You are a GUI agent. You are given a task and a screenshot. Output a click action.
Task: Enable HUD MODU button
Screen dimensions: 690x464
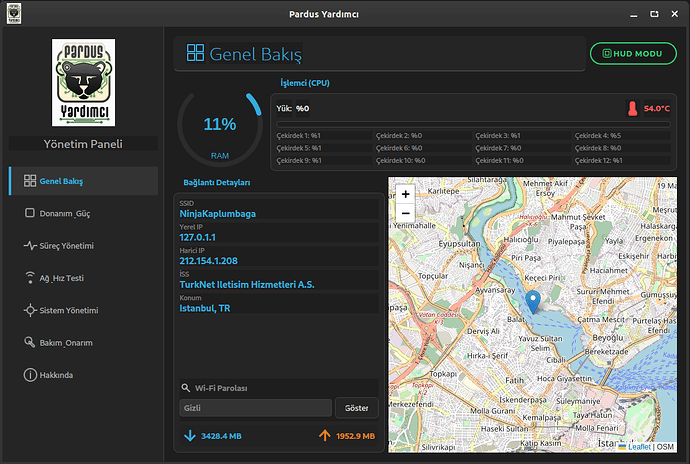tap(633, 54)
